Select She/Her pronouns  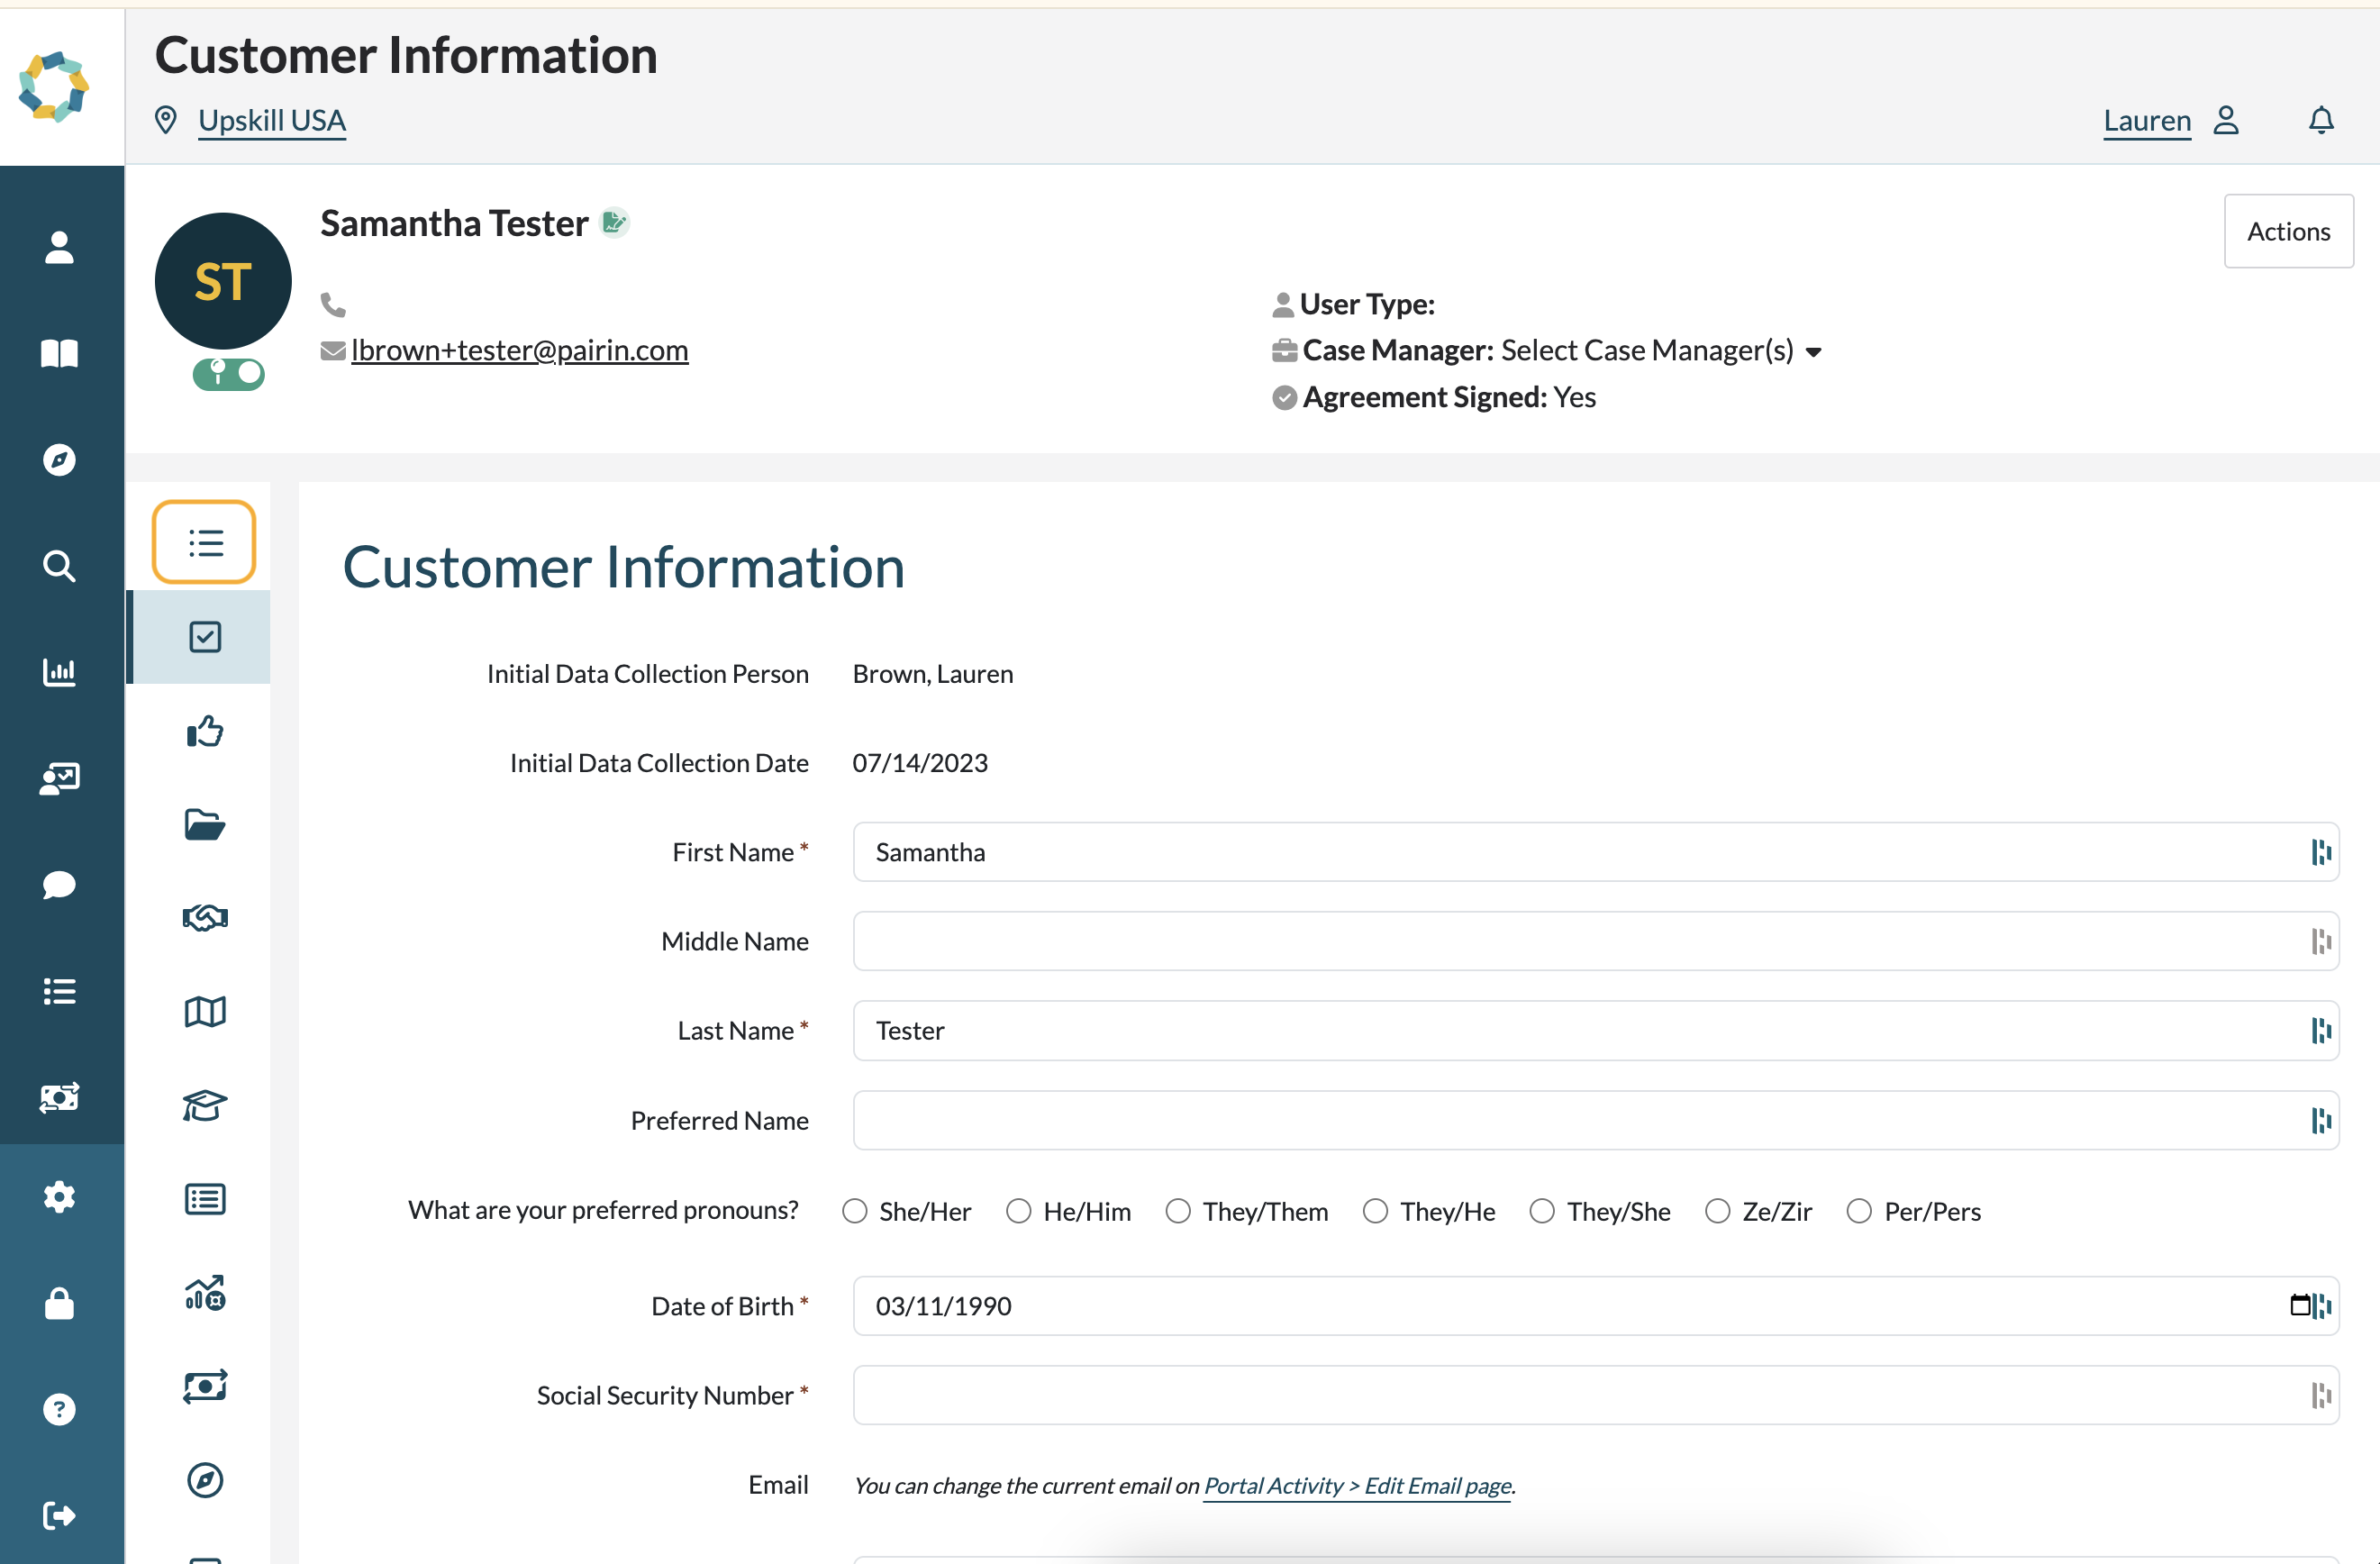[854, 1211]
